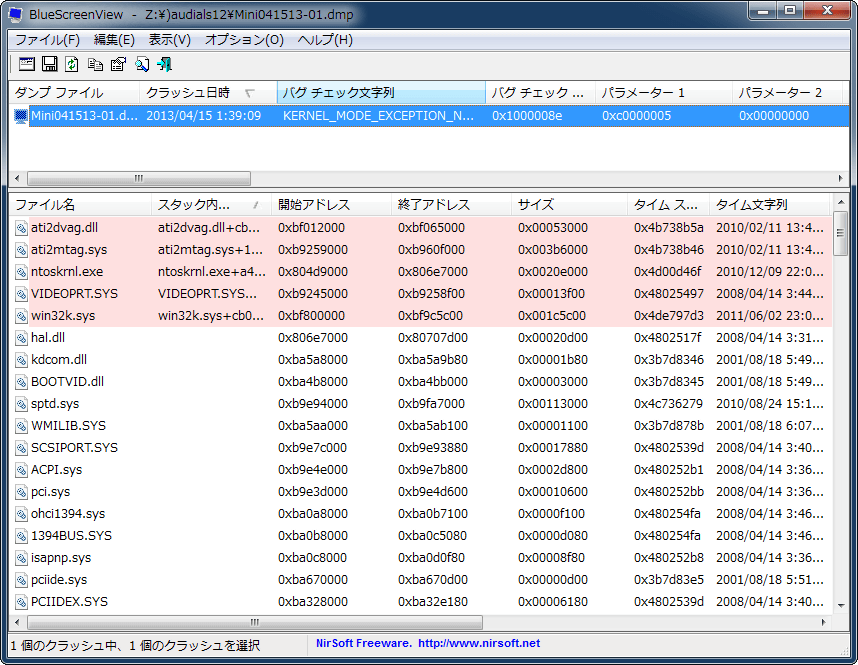Refresh the crash list via toolbar icon
This screenshot has width=858, height=665.
(72, 64)
